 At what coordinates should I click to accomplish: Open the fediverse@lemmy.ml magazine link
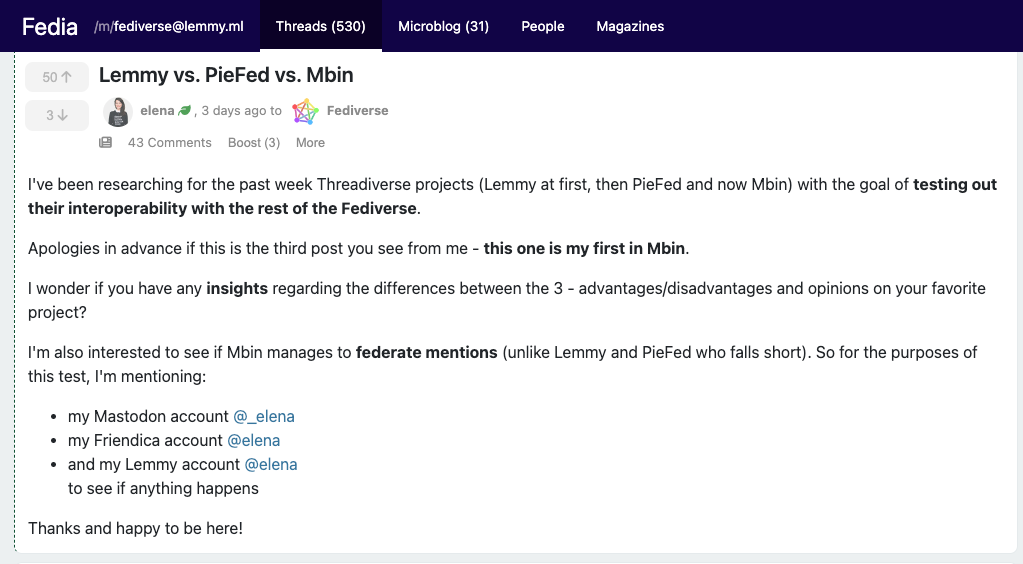pos(169,26)
